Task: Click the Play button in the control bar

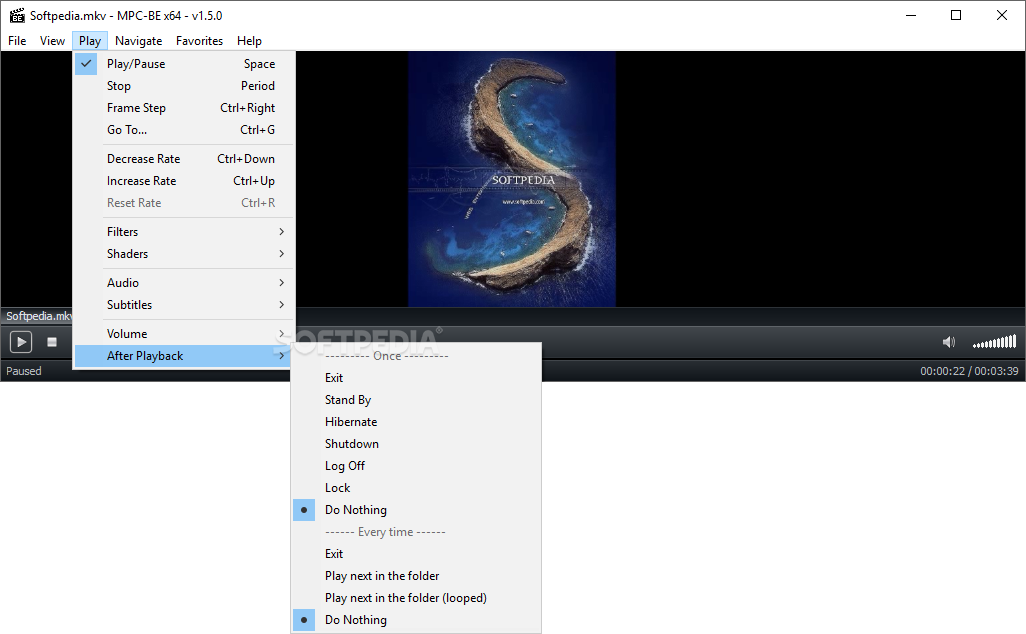Action: tap(21, 342)
